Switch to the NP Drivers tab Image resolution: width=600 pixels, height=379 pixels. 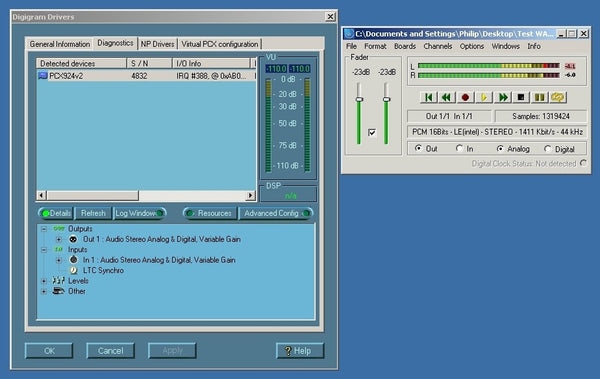tap(157, 44)
